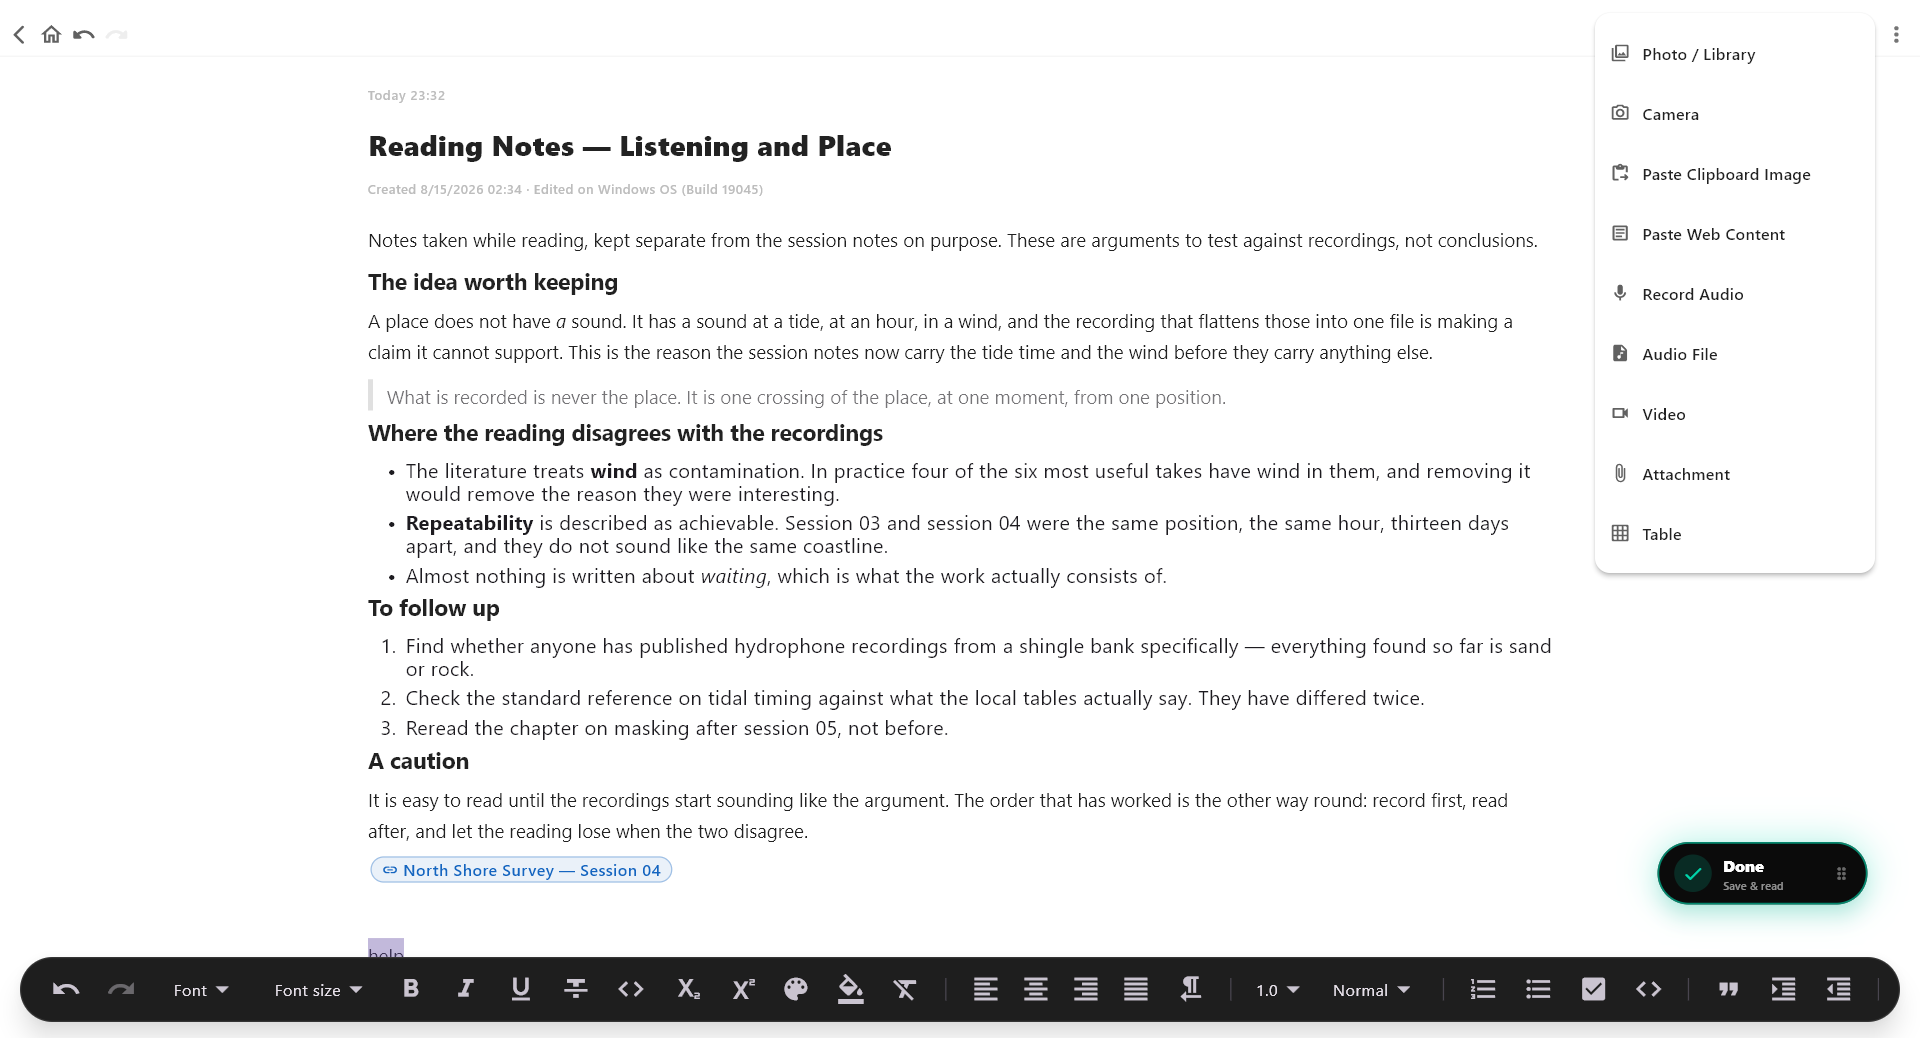Click the Today 23:32 timestamp

[406, 95]
